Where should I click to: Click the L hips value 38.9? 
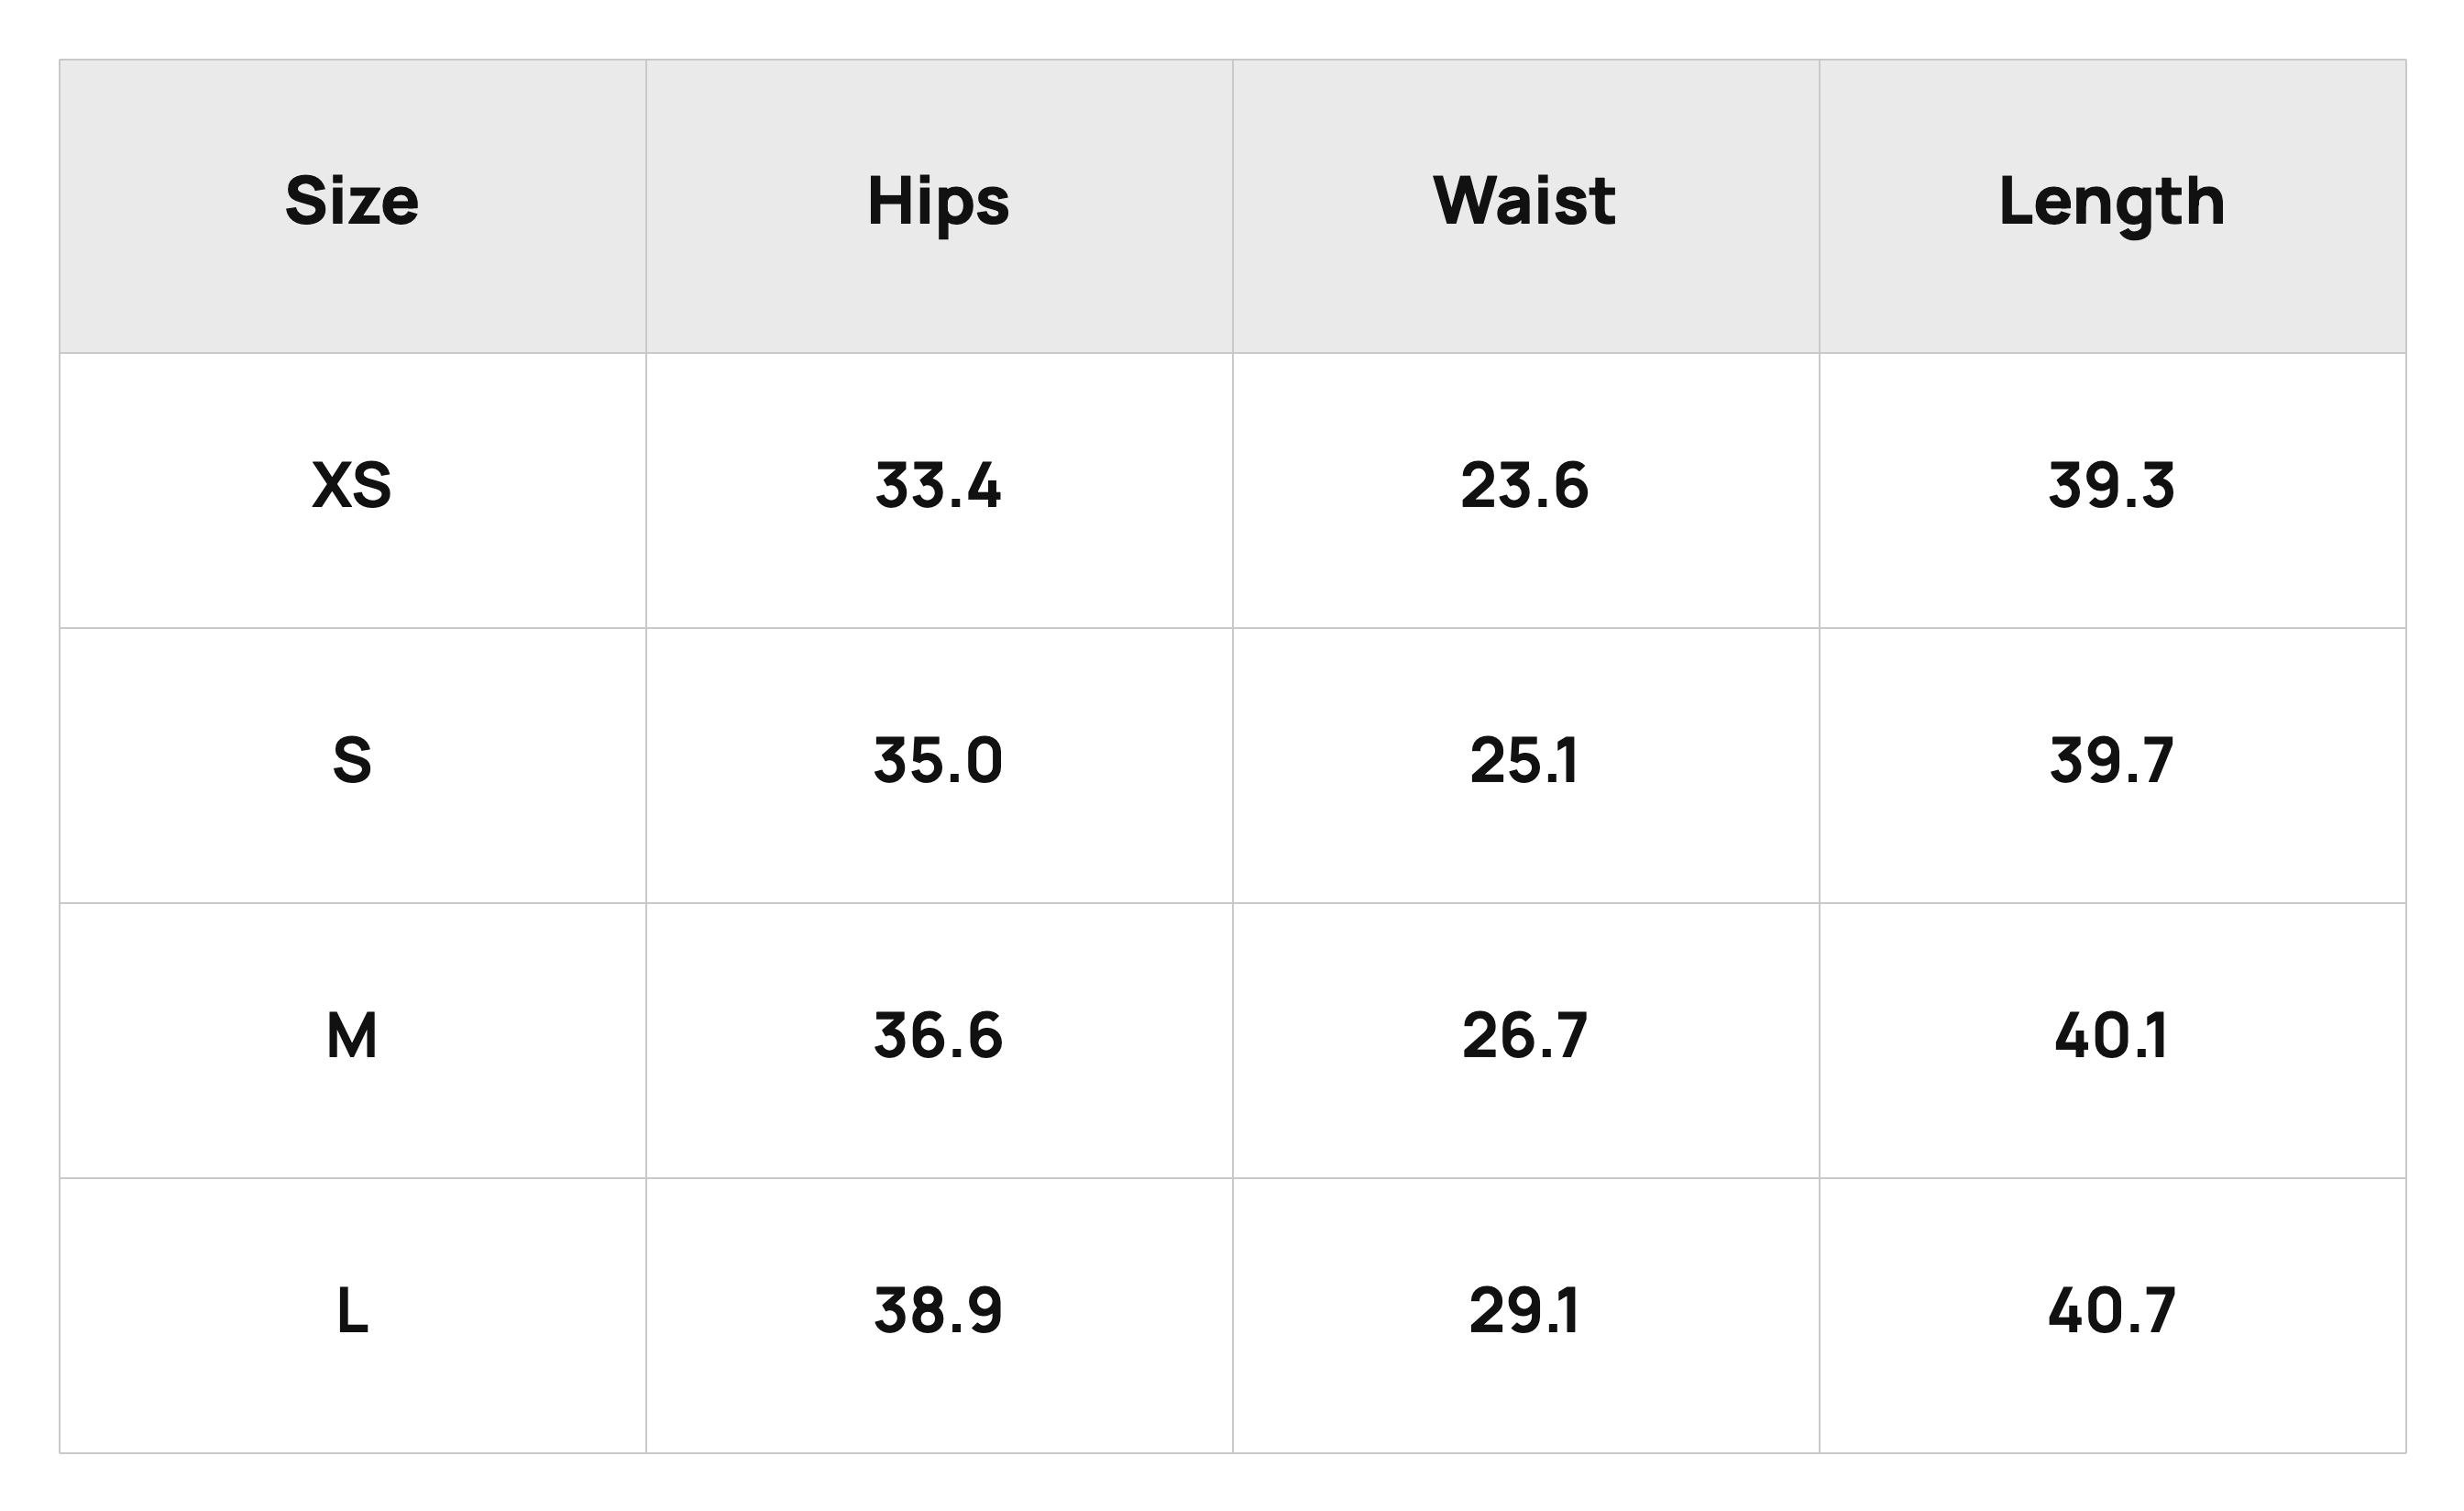pyautogui.click(x=938, y=1311)
